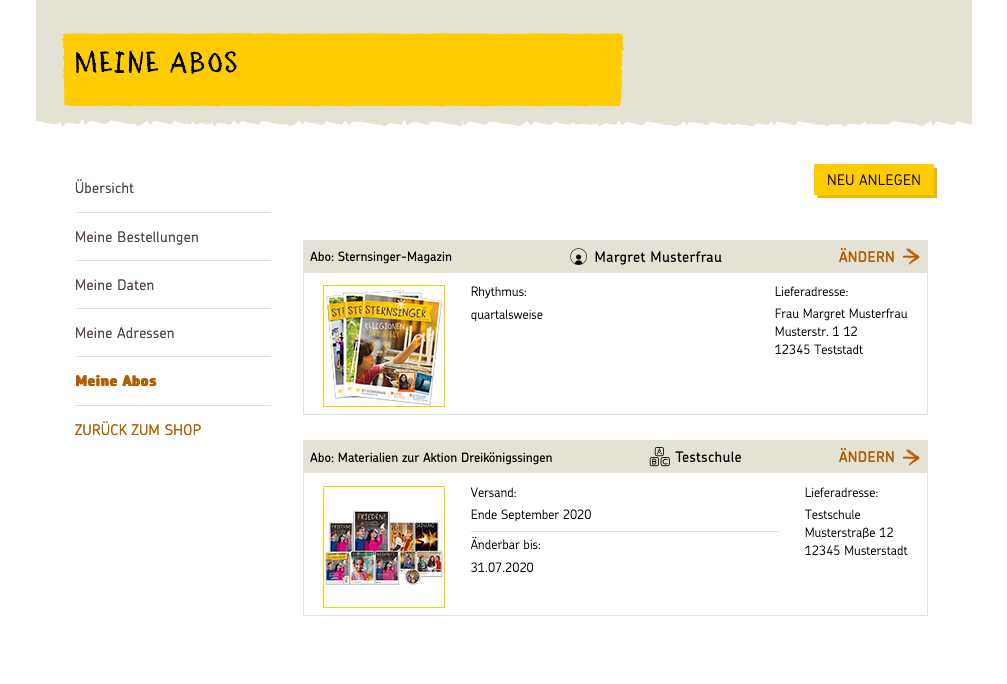Open the Dreikönigssingen materials thumbnail
The width and height of the screenshot is (1007, 684).
point(384,547)
